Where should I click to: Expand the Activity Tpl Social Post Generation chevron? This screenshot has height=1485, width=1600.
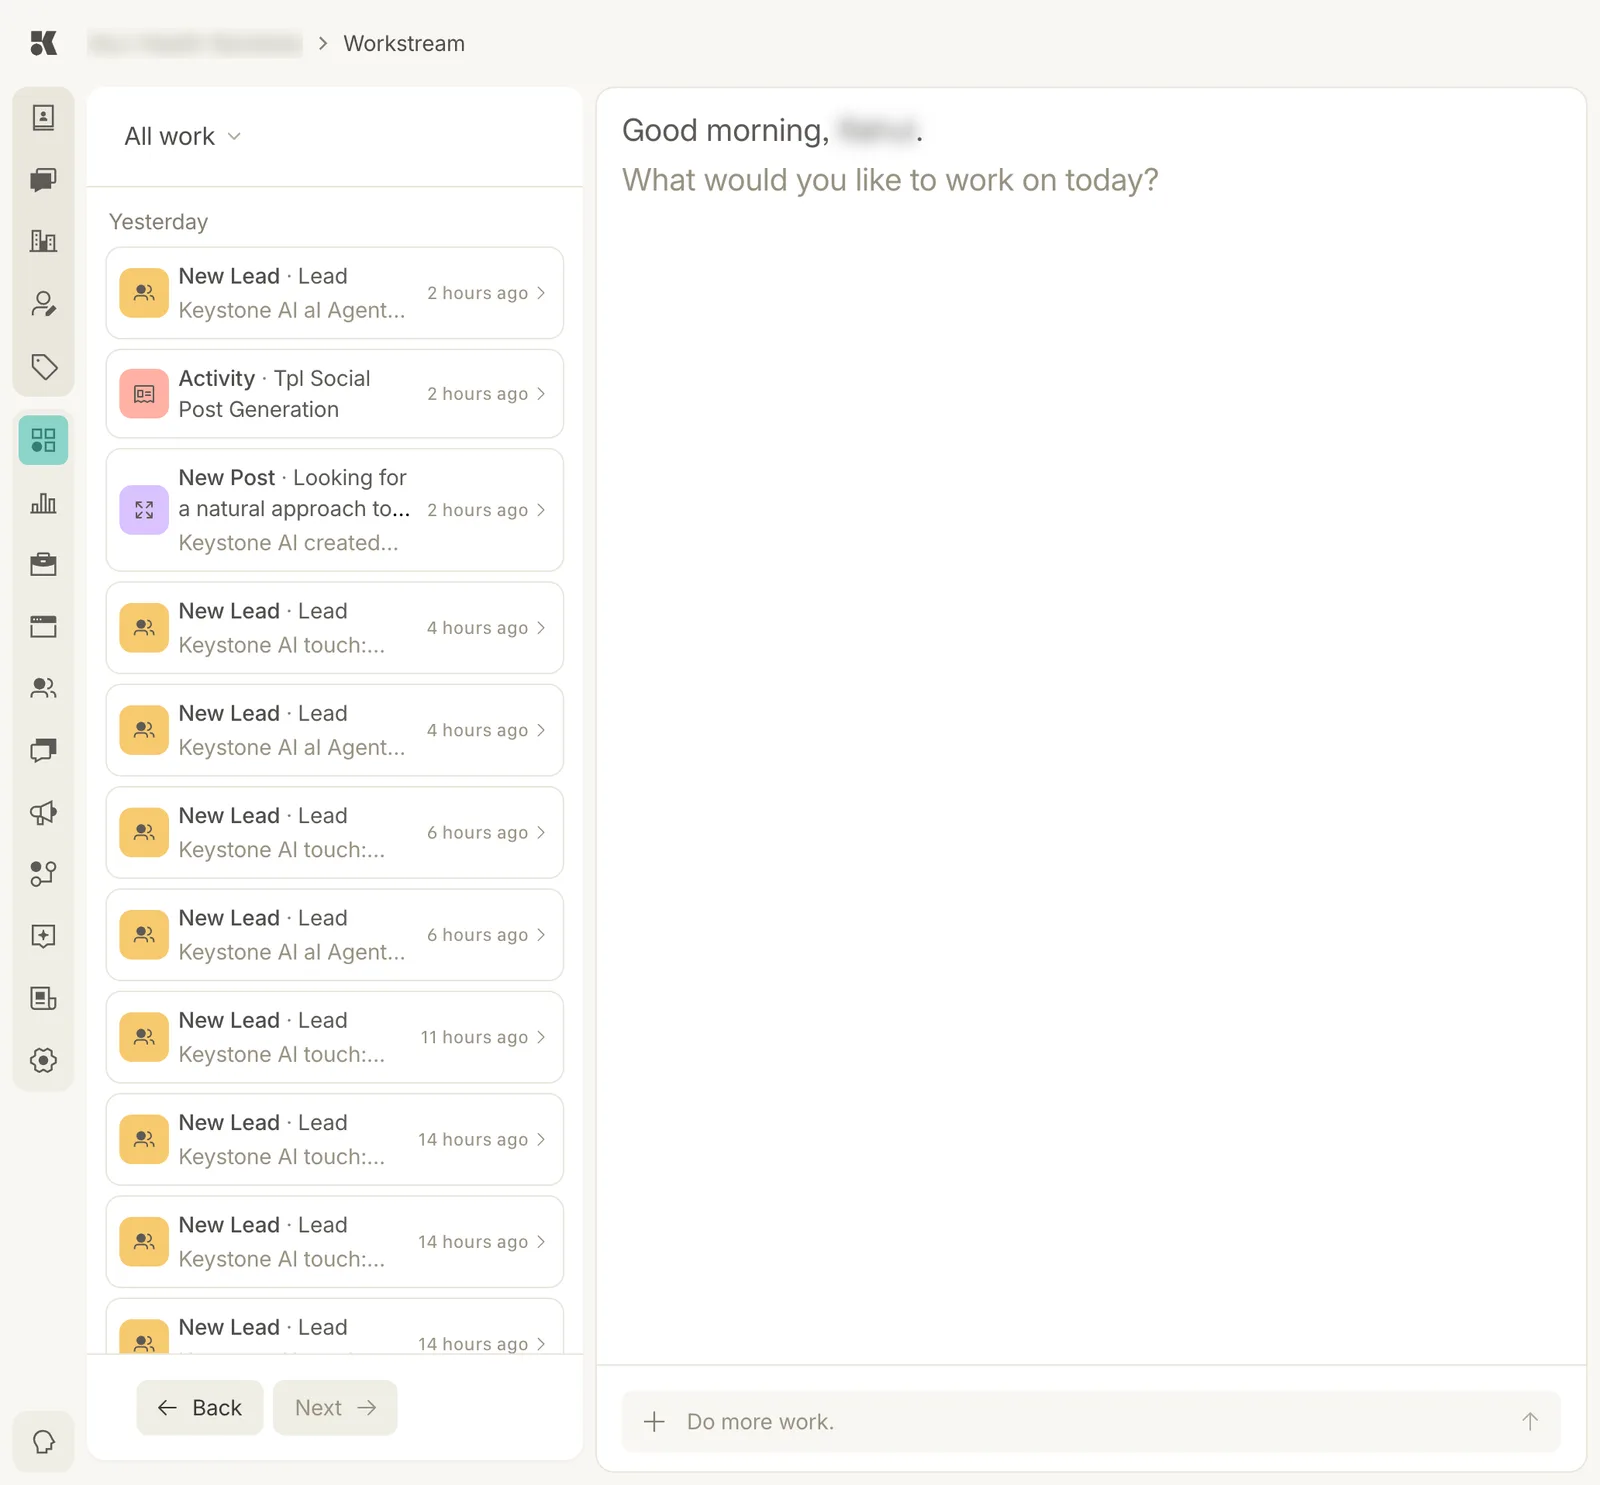541,394
